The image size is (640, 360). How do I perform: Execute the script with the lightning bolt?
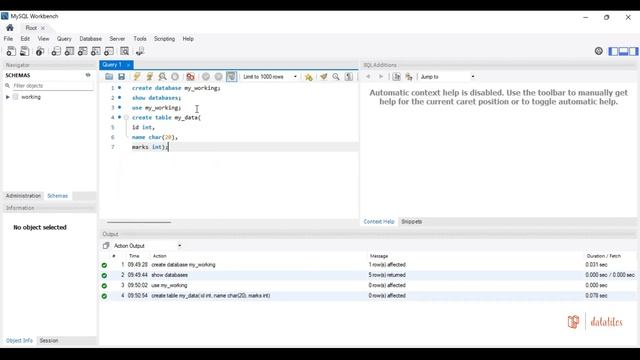click(137, 77)
